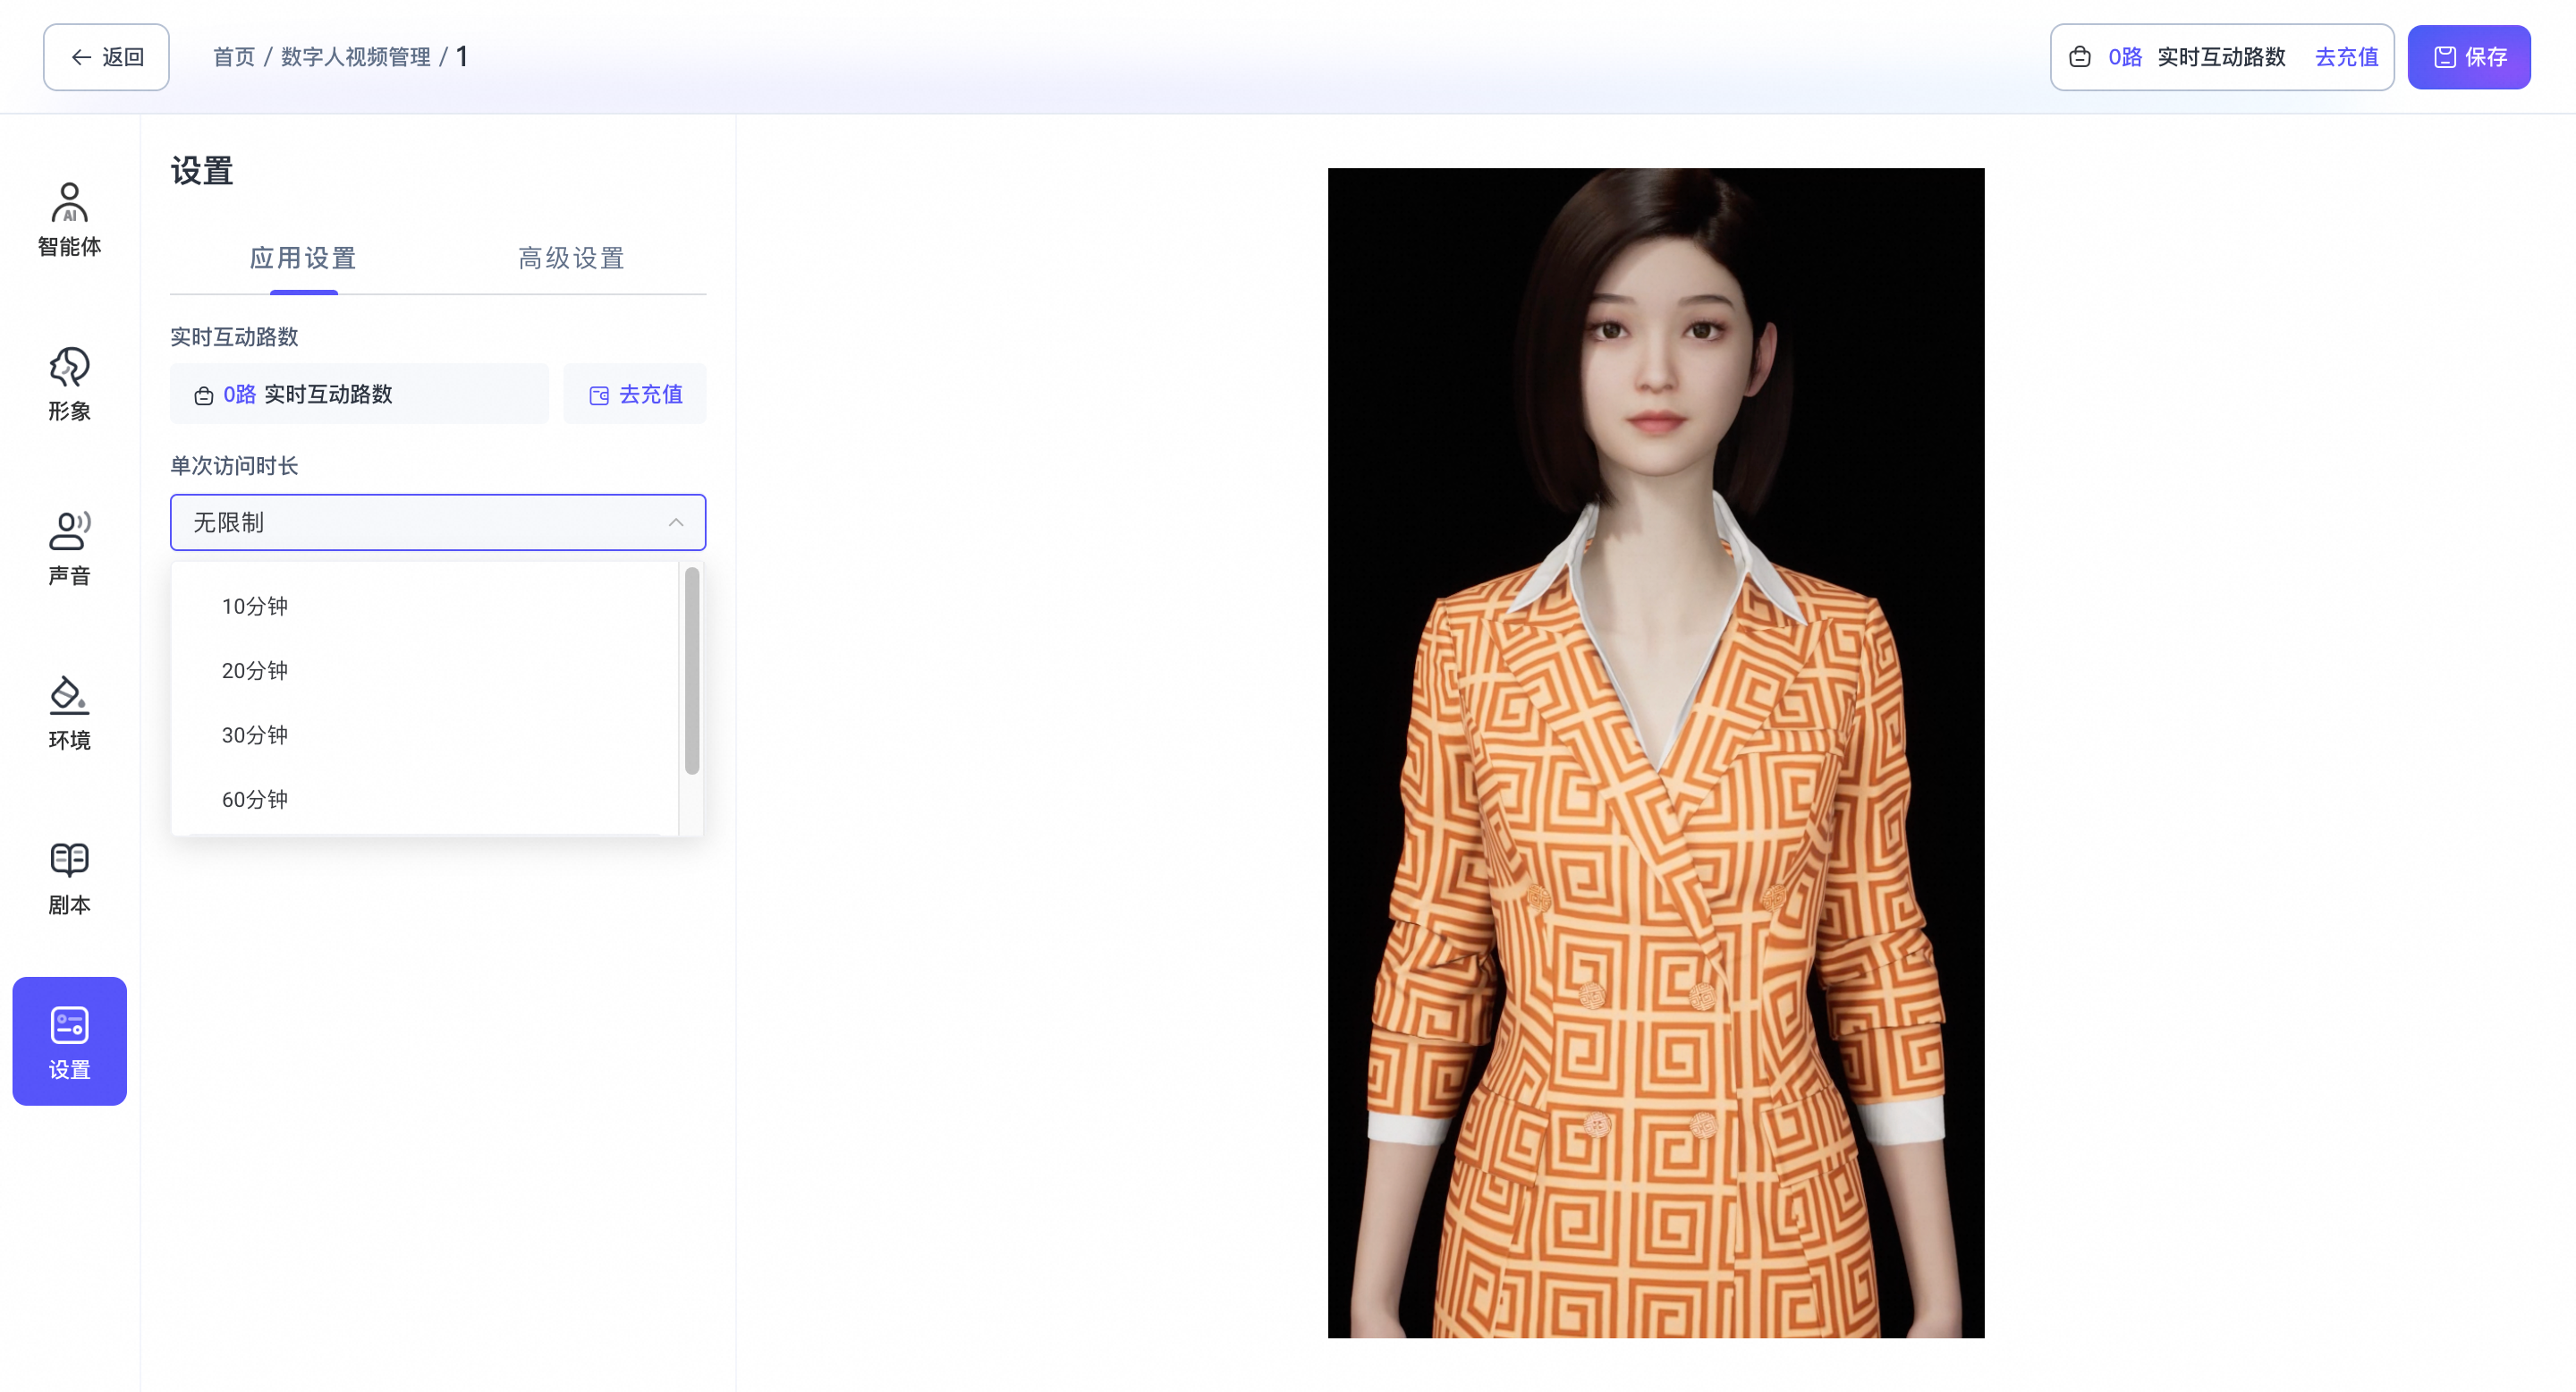Switch to 应用设置 tab
Image resolution: width=2576 pixels, height=1392 pixels.
click(304, 258)
